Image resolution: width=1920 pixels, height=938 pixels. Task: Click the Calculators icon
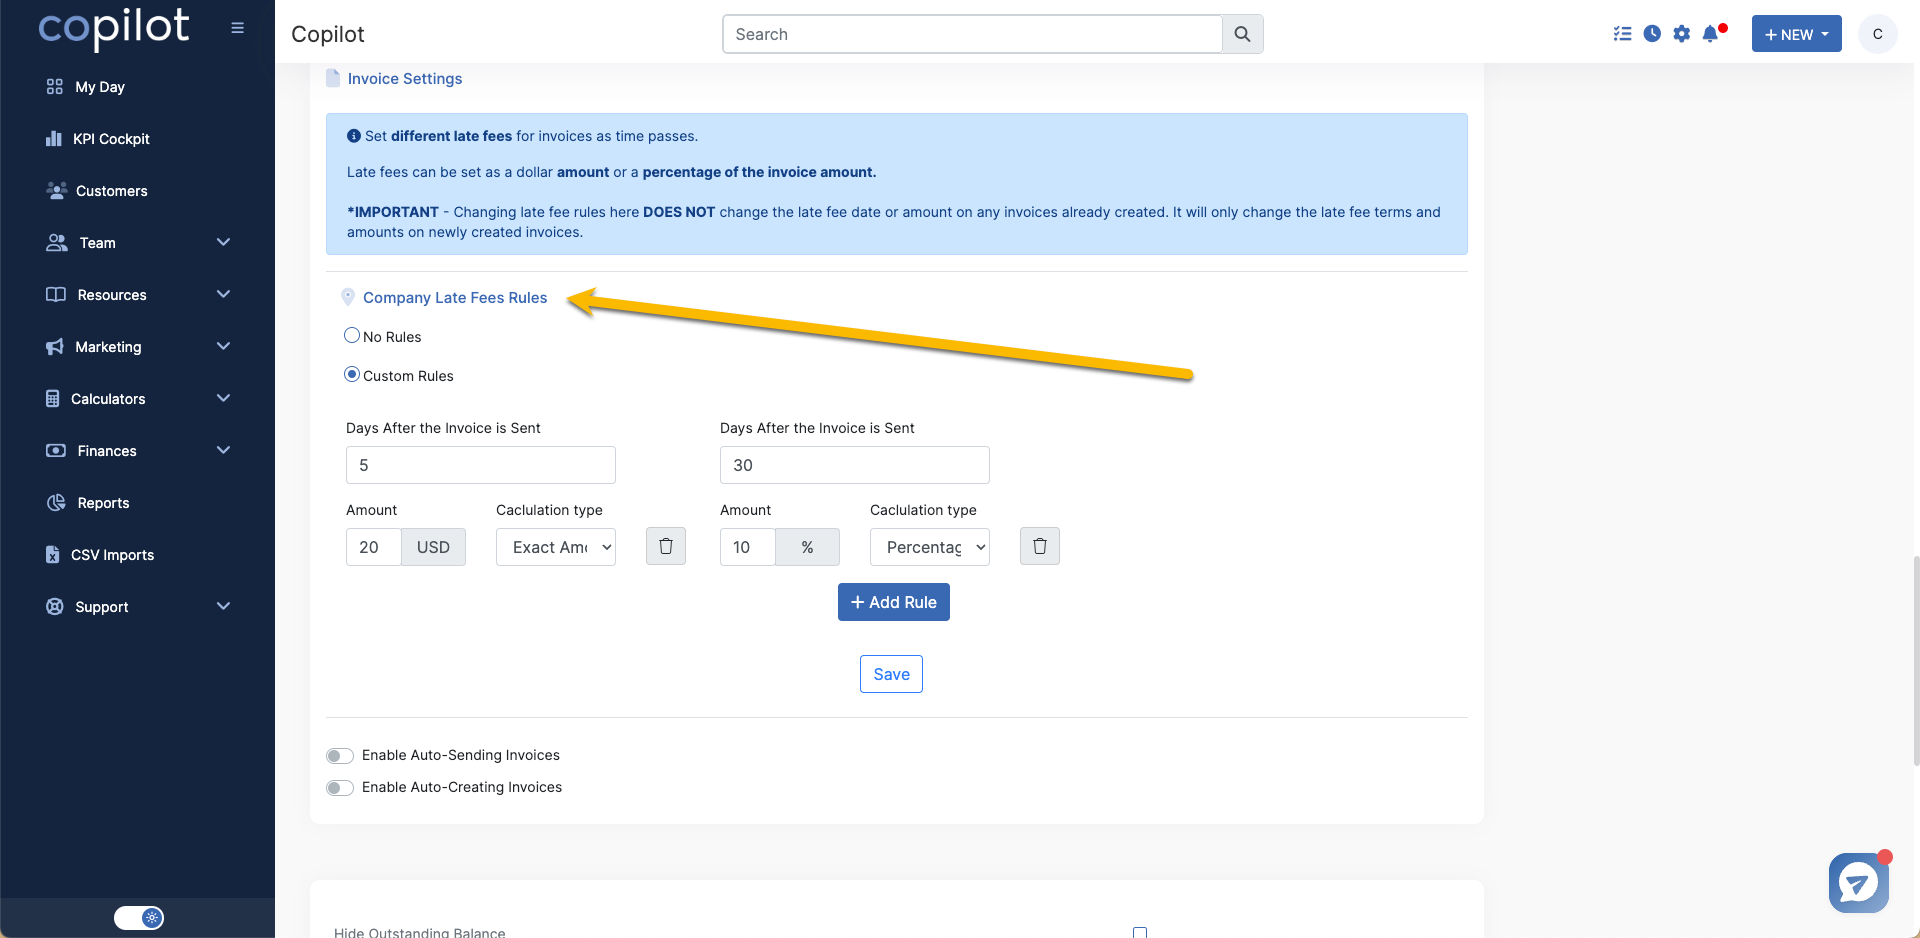coord(53,398)
